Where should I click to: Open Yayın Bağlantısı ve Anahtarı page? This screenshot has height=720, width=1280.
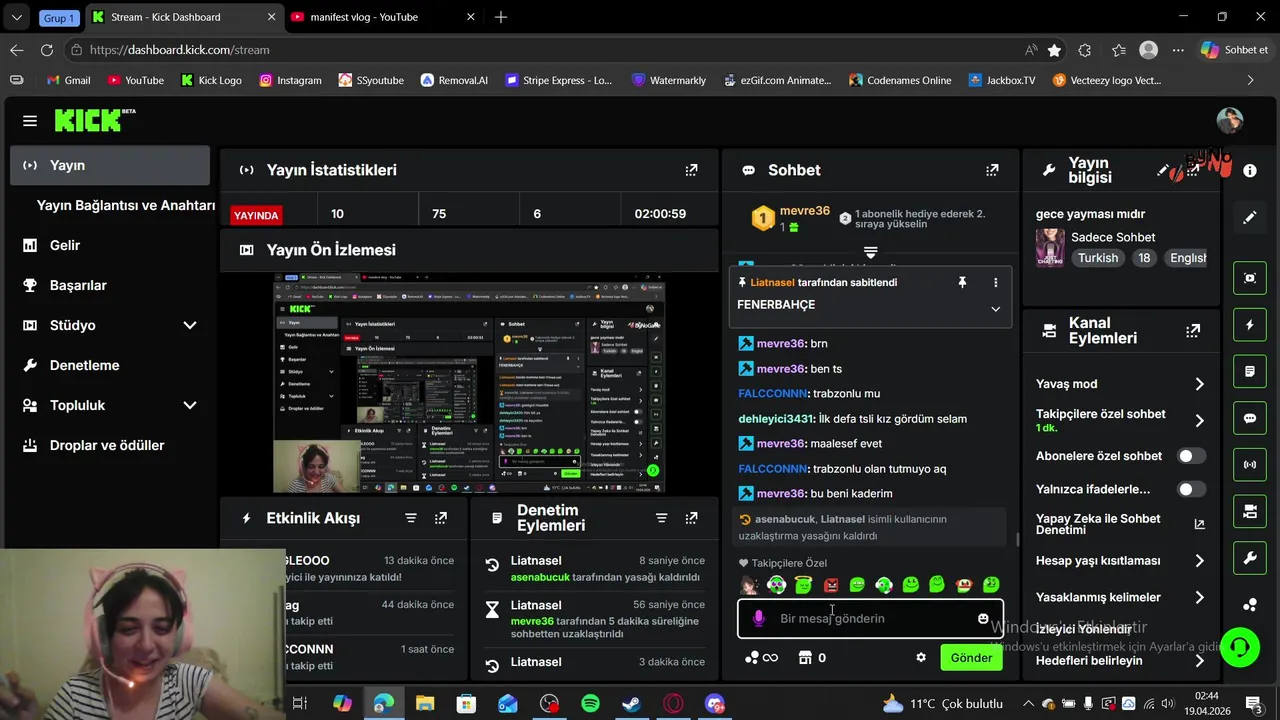pyautogui.click(x=126, y=205)
